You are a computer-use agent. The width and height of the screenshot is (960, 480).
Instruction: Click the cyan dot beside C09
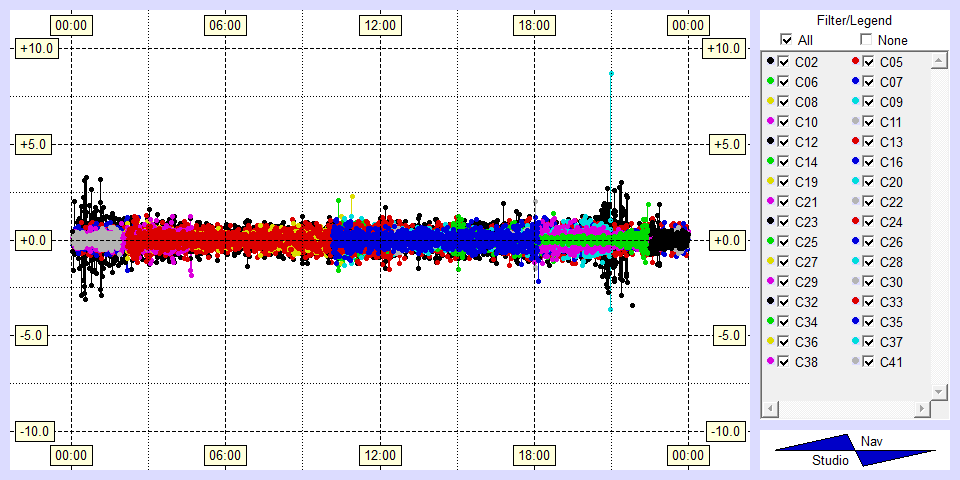pyautogui.click(x=855, y=102)
